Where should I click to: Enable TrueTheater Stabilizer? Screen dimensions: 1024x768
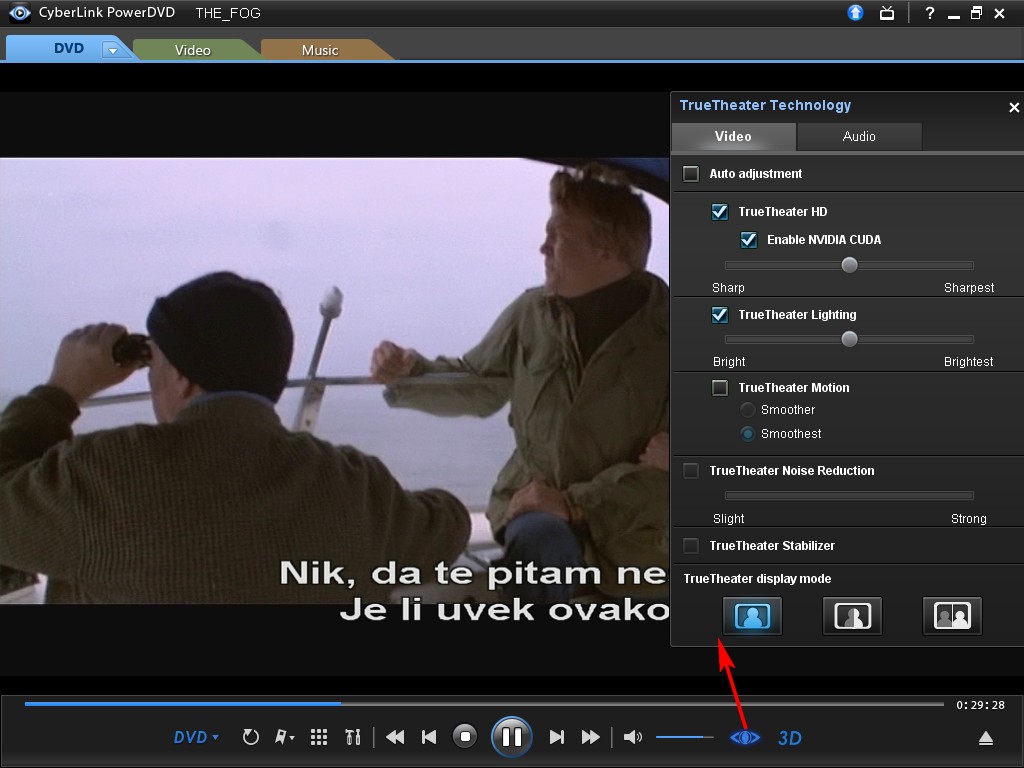click(690, 546)
